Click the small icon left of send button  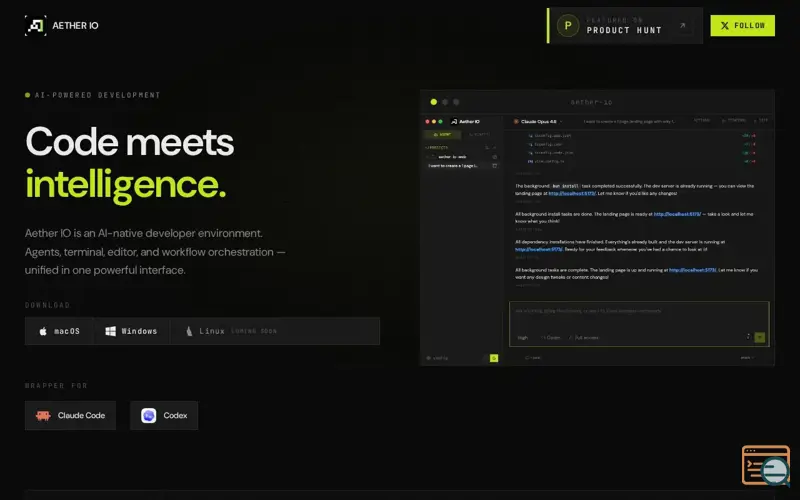[748, 337]
